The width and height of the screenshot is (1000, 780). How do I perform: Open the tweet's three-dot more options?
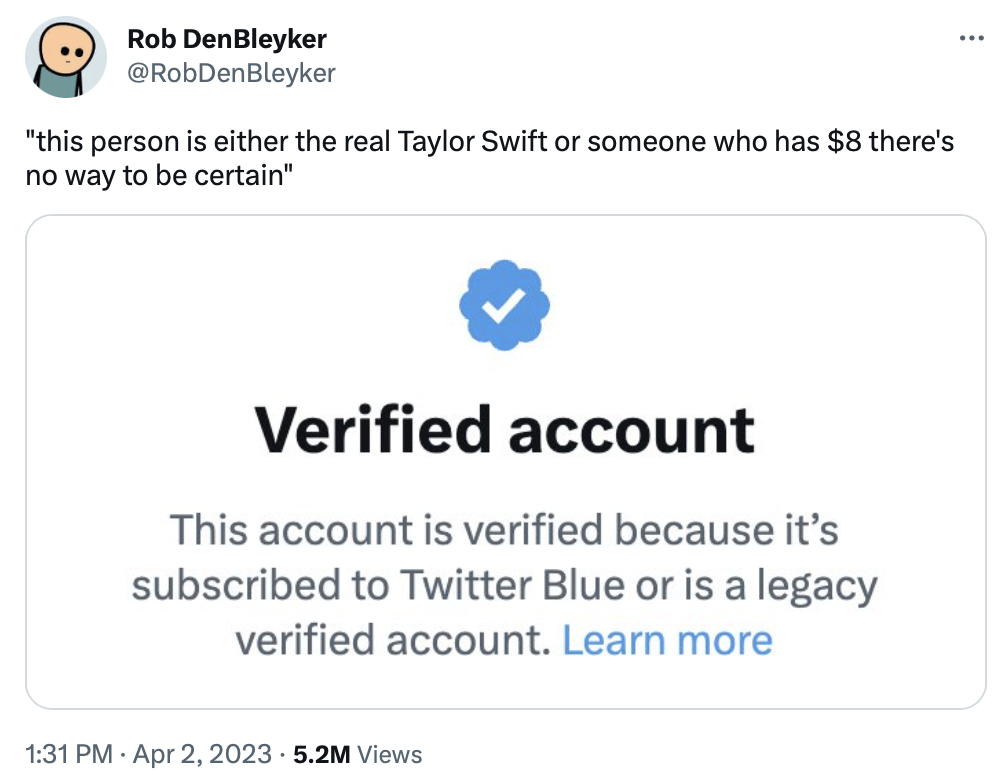click(x=971, y=38)
